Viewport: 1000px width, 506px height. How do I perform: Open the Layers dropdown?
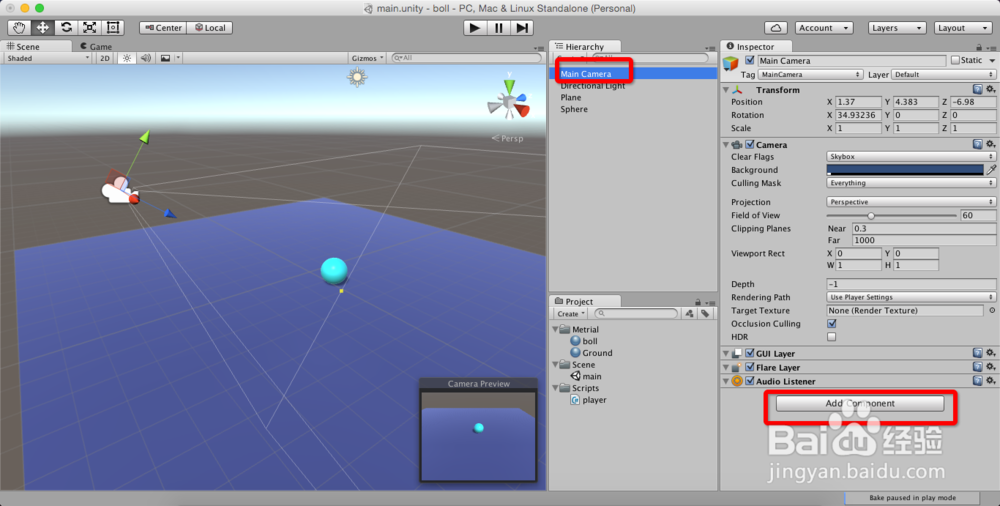point(897,28)
